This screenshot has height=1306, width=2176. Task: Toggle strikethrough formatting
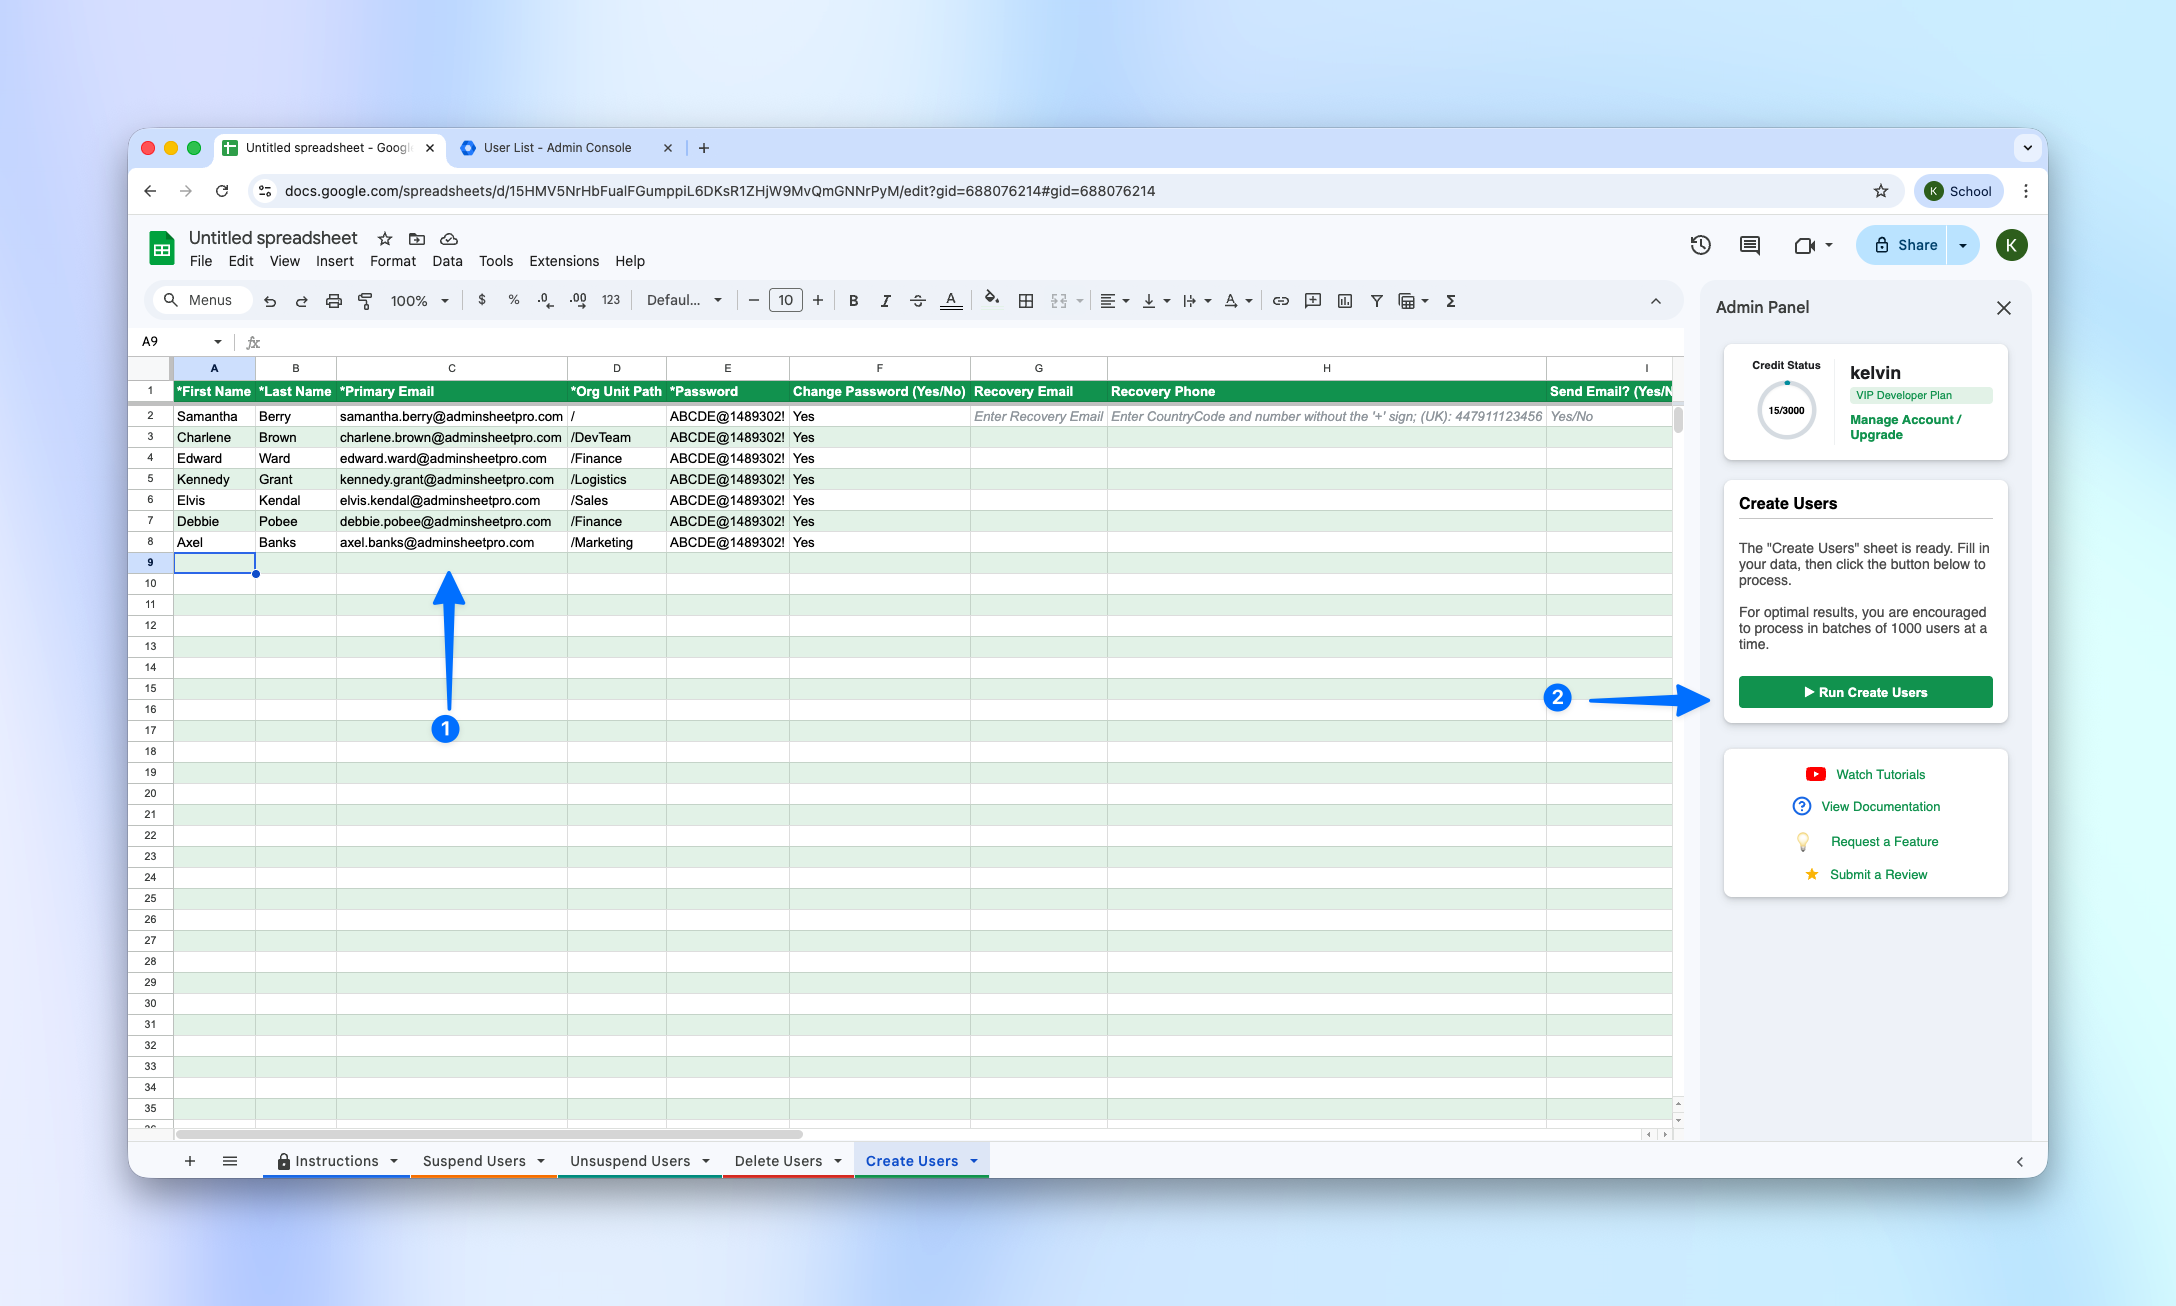[917, 301]
